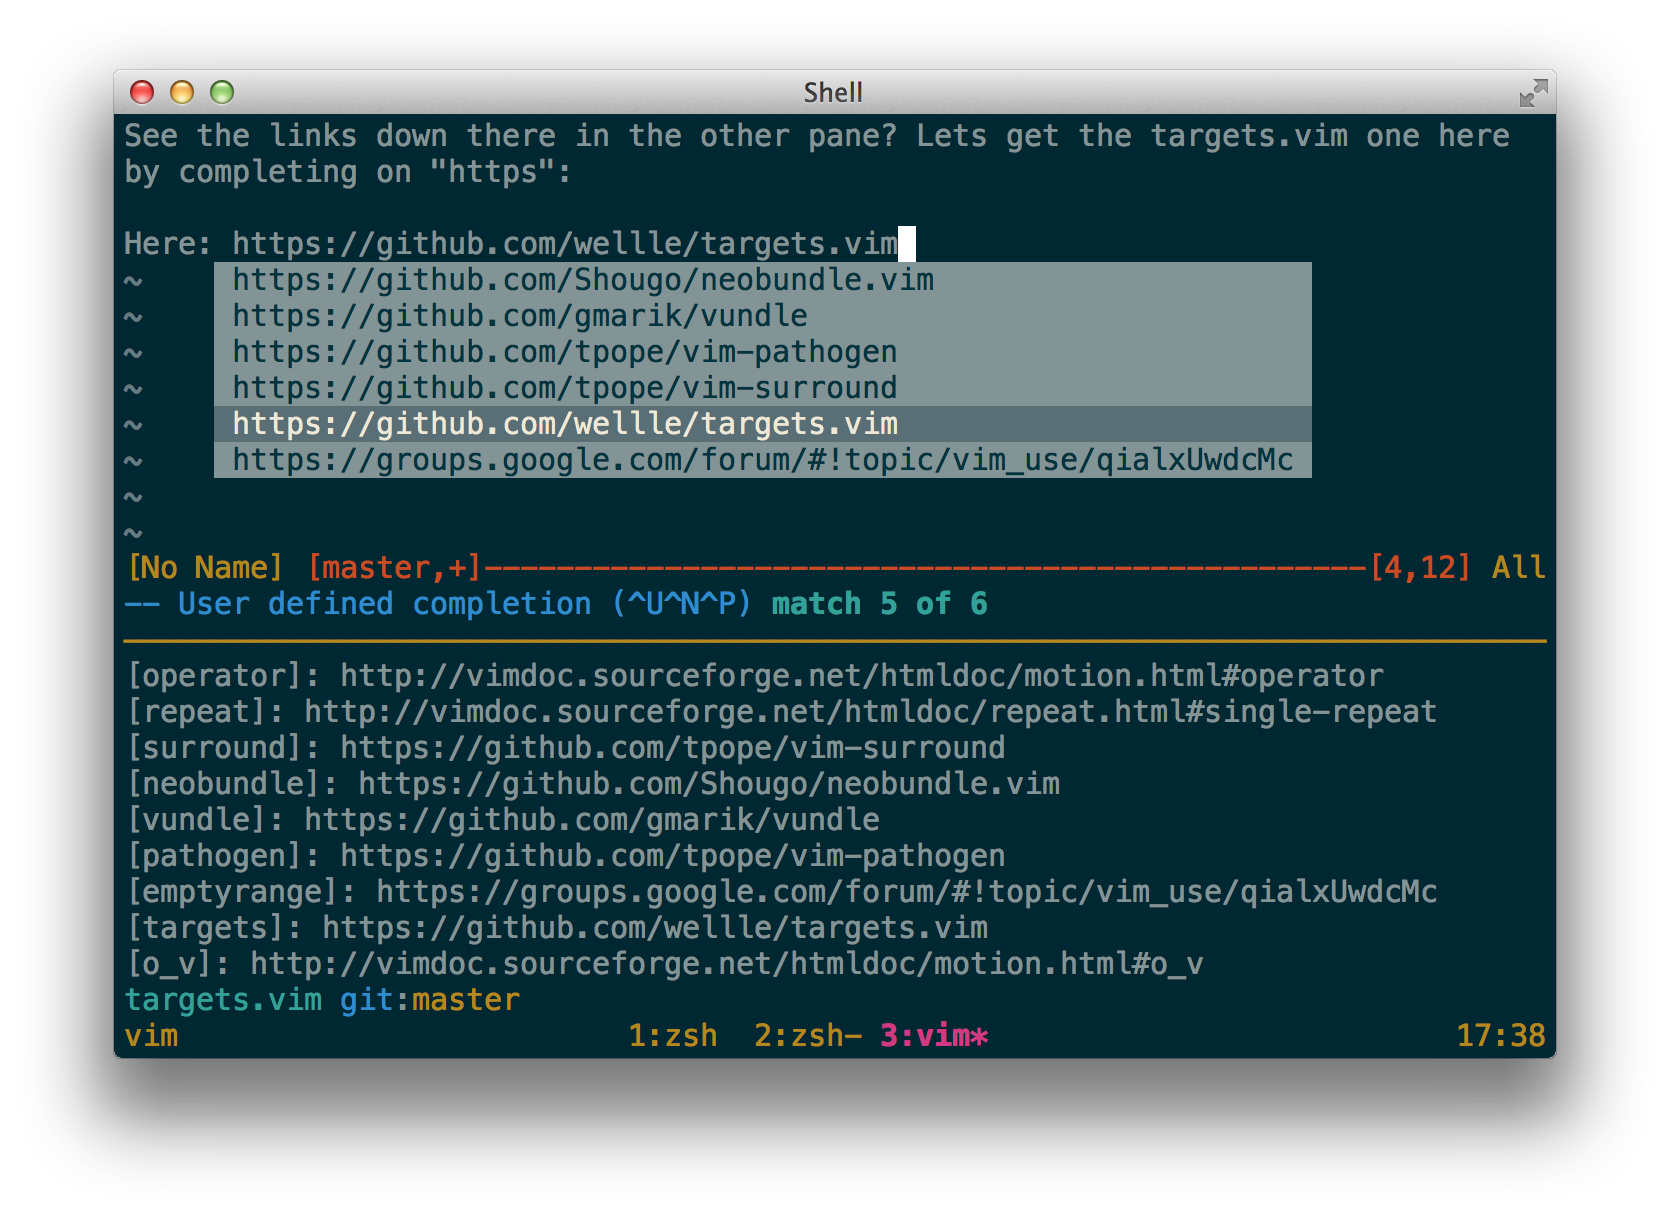This screenshot has width=1670, height=1216.
Task: Click the [emptyrange] Google Groups link line
Action: click(782, 892)
